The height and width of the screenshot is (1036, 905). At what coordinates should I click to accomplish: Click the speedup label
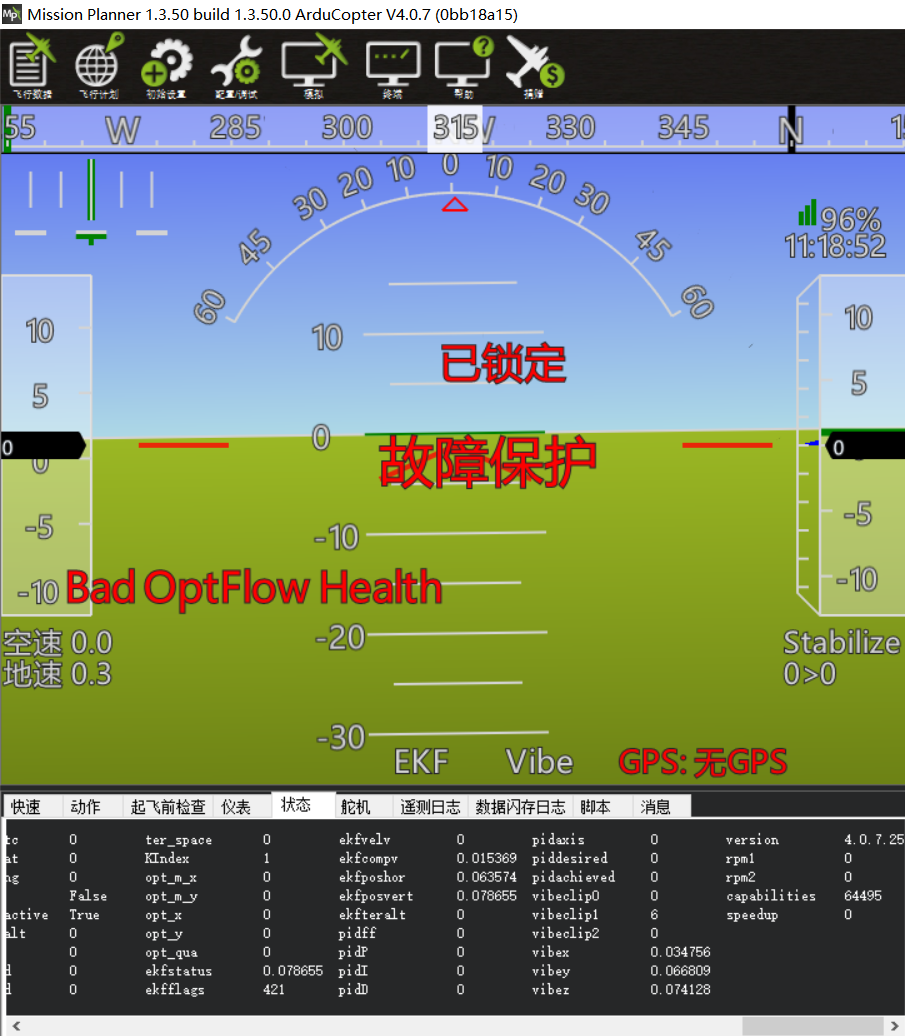(752, 915)
